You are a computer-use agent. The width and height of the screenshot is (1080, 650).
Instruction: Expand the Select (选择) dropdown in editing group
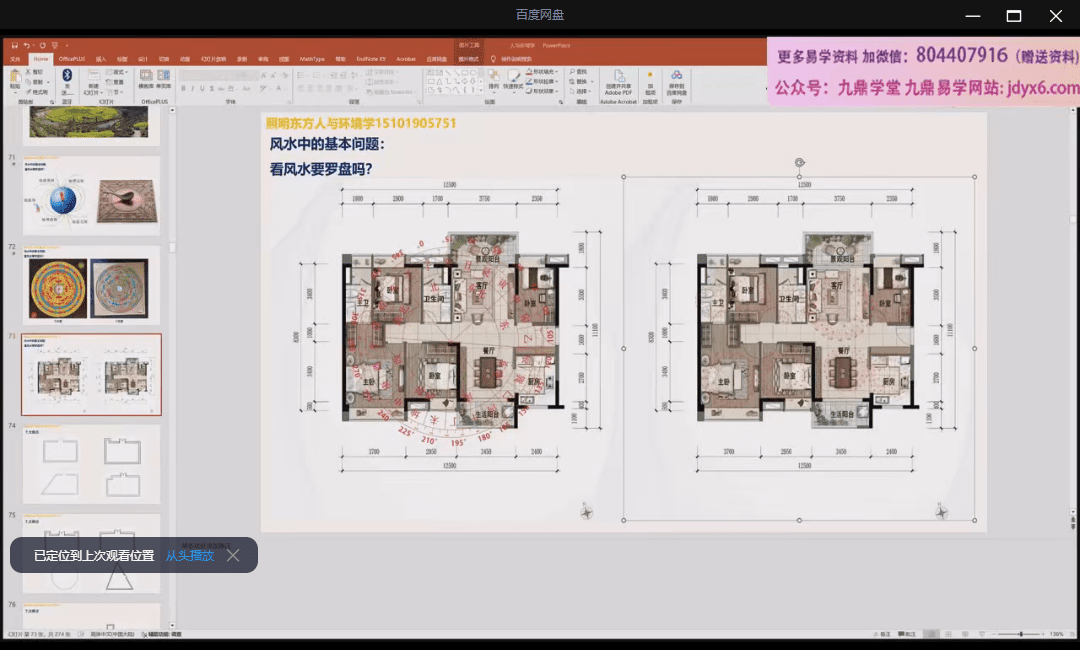click(581, 91)
